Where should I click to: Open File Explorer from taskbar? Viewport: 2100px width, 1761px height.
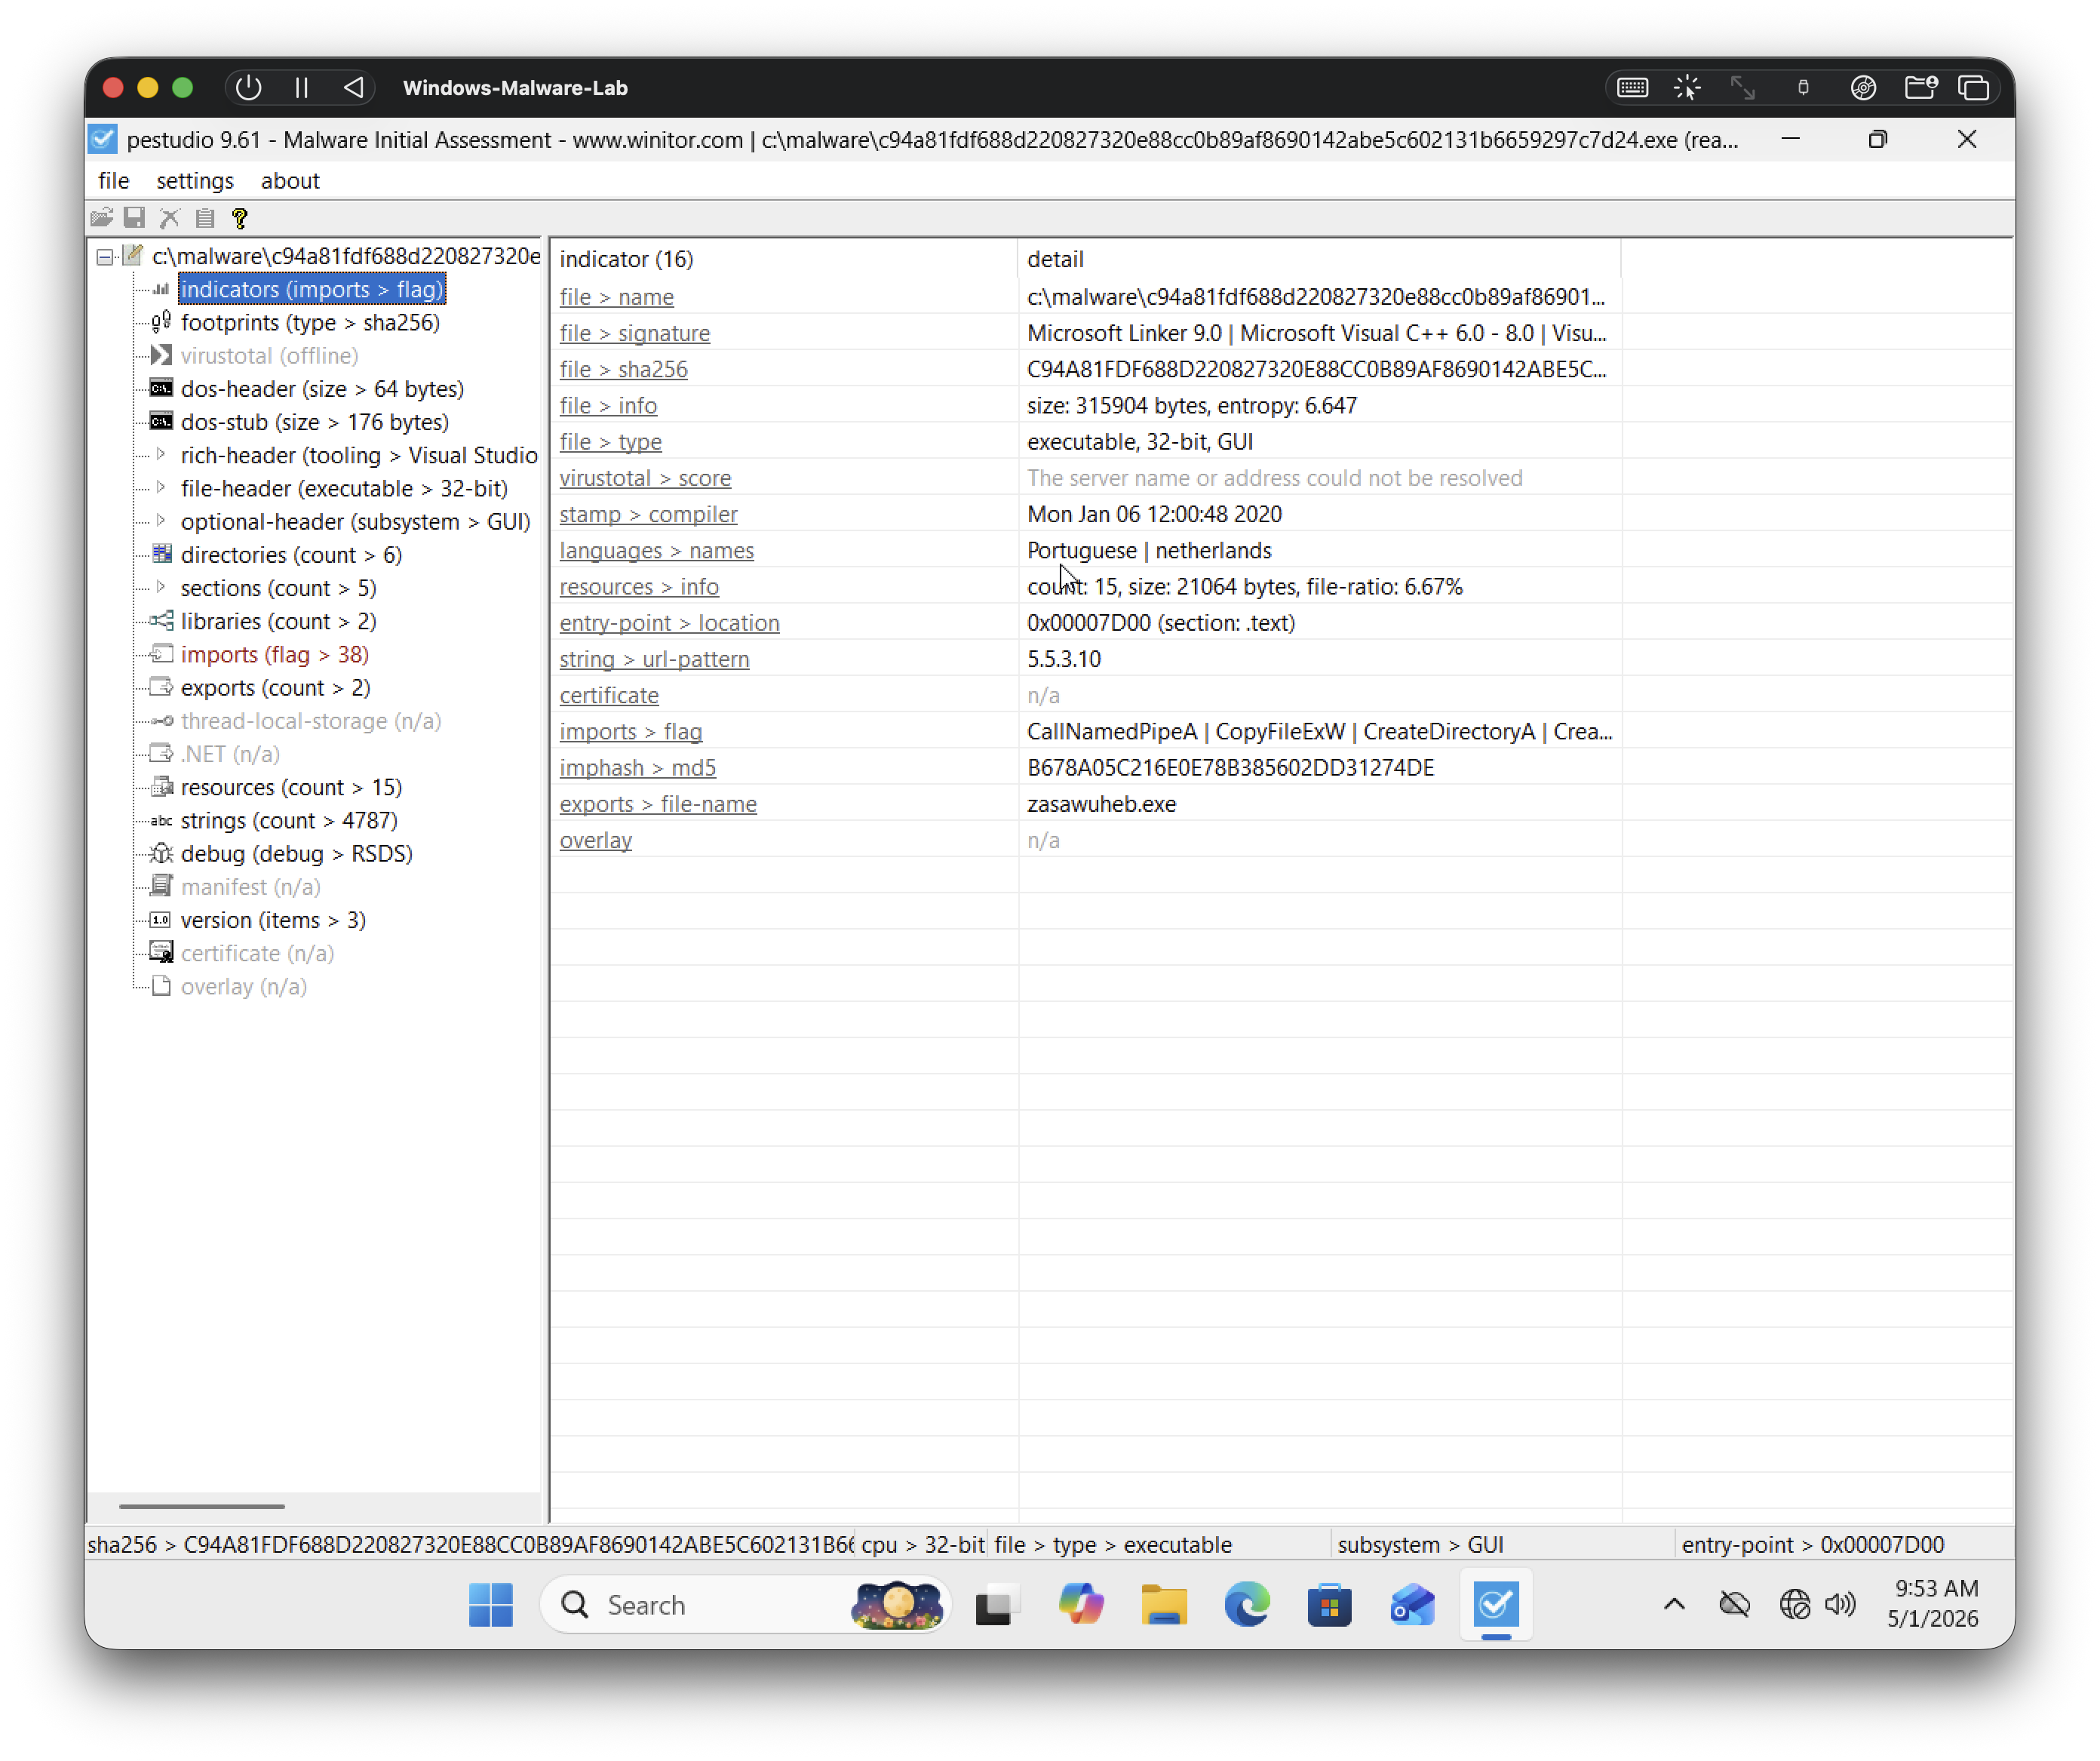[1163, 1605]
